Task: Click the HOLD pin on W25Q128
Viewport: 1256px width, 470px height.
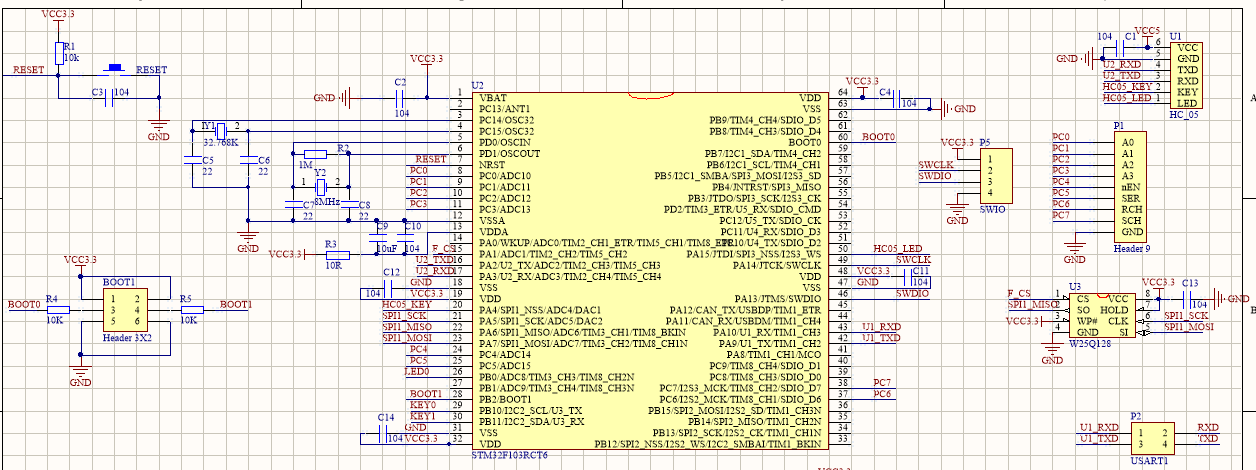Action: pyautogui.click(x=1114, y=310)
